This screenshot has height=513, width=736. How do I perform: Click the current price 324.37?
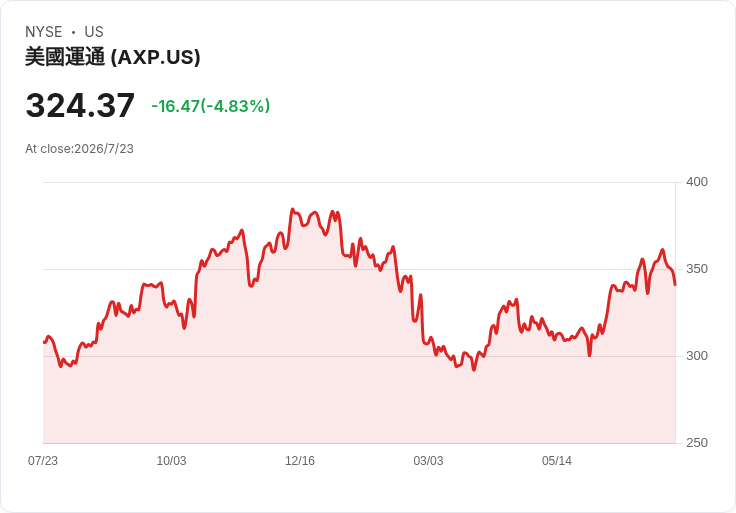80,106
